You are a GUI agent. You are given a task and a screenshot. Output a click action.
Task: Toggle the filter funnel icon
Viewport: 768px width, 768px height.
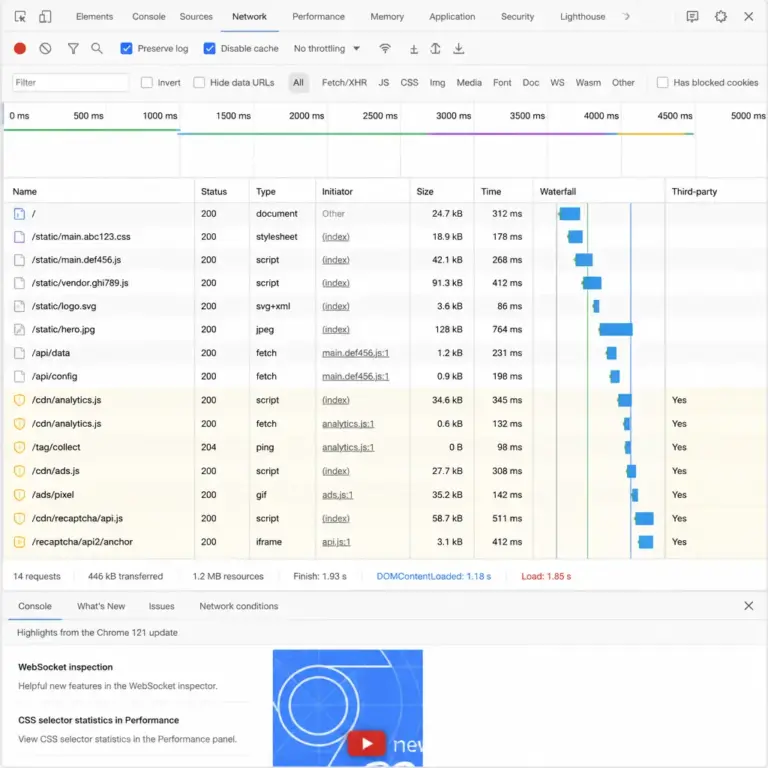pos(73,48)
